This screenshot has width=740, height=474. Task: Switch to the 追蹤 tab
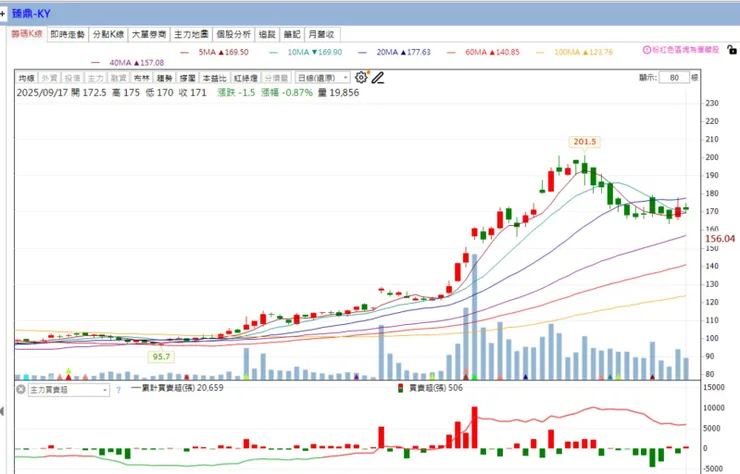267,34
